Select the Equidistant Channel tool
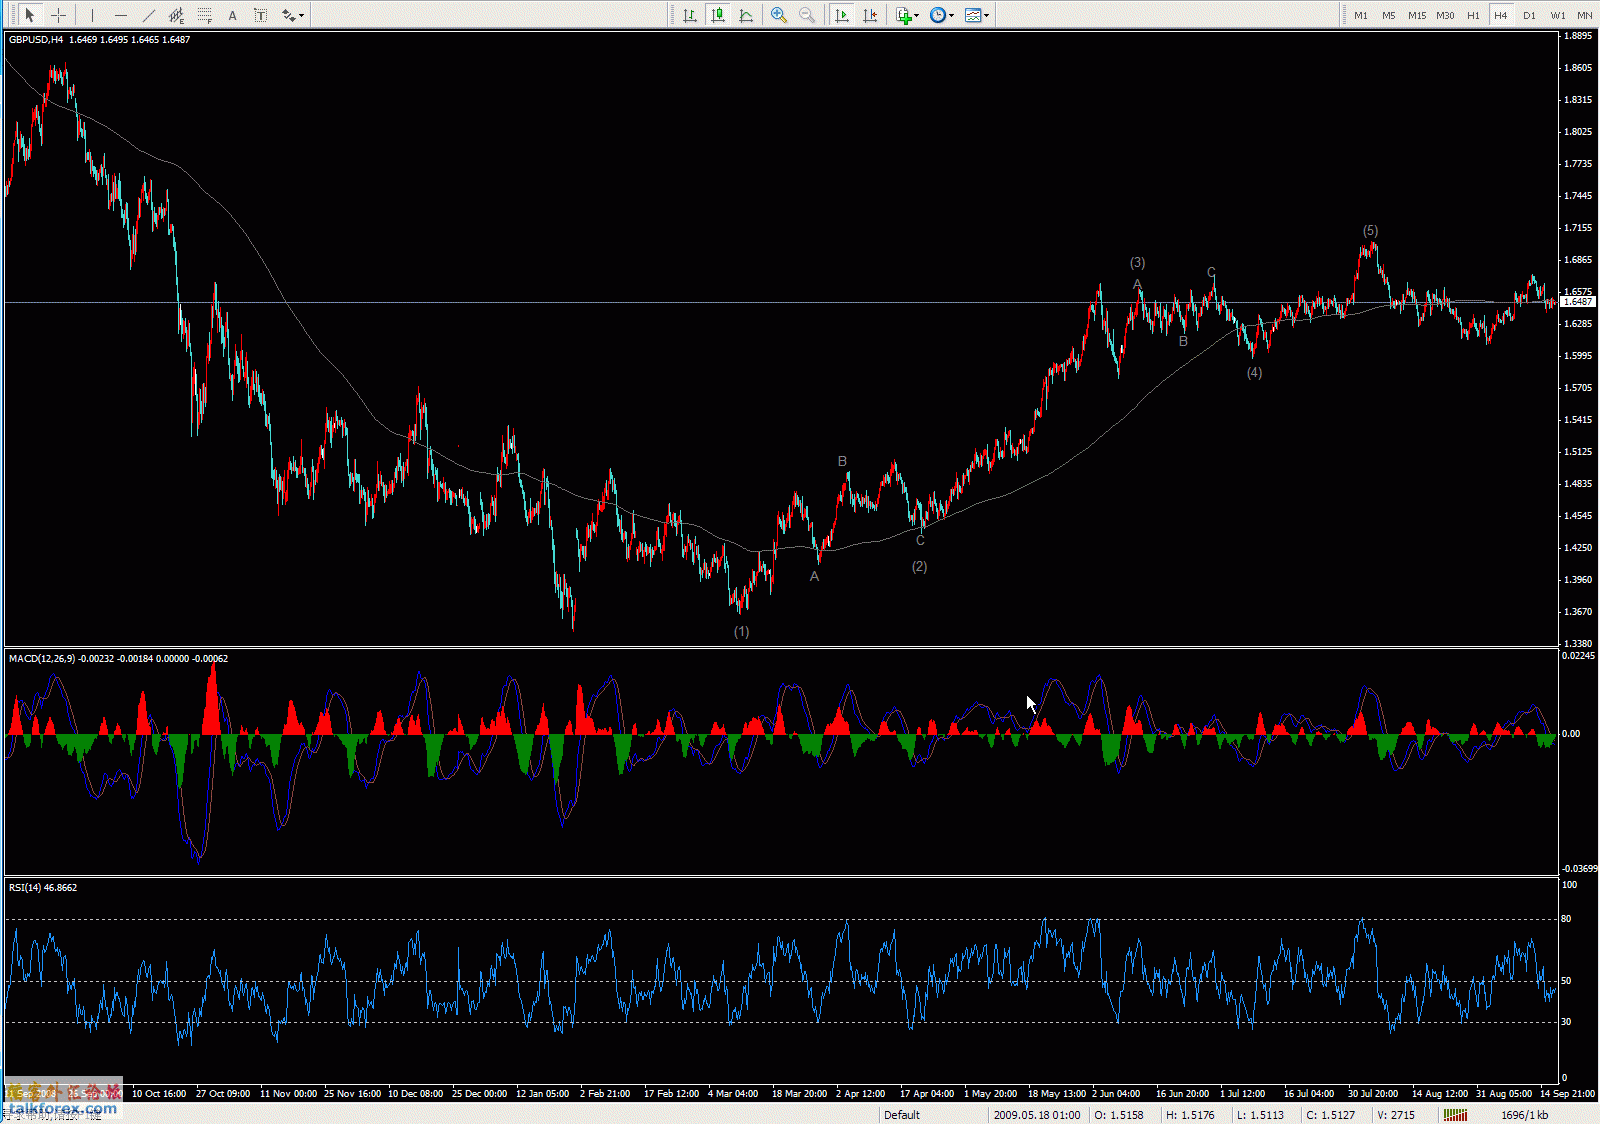 coord(177,15)
